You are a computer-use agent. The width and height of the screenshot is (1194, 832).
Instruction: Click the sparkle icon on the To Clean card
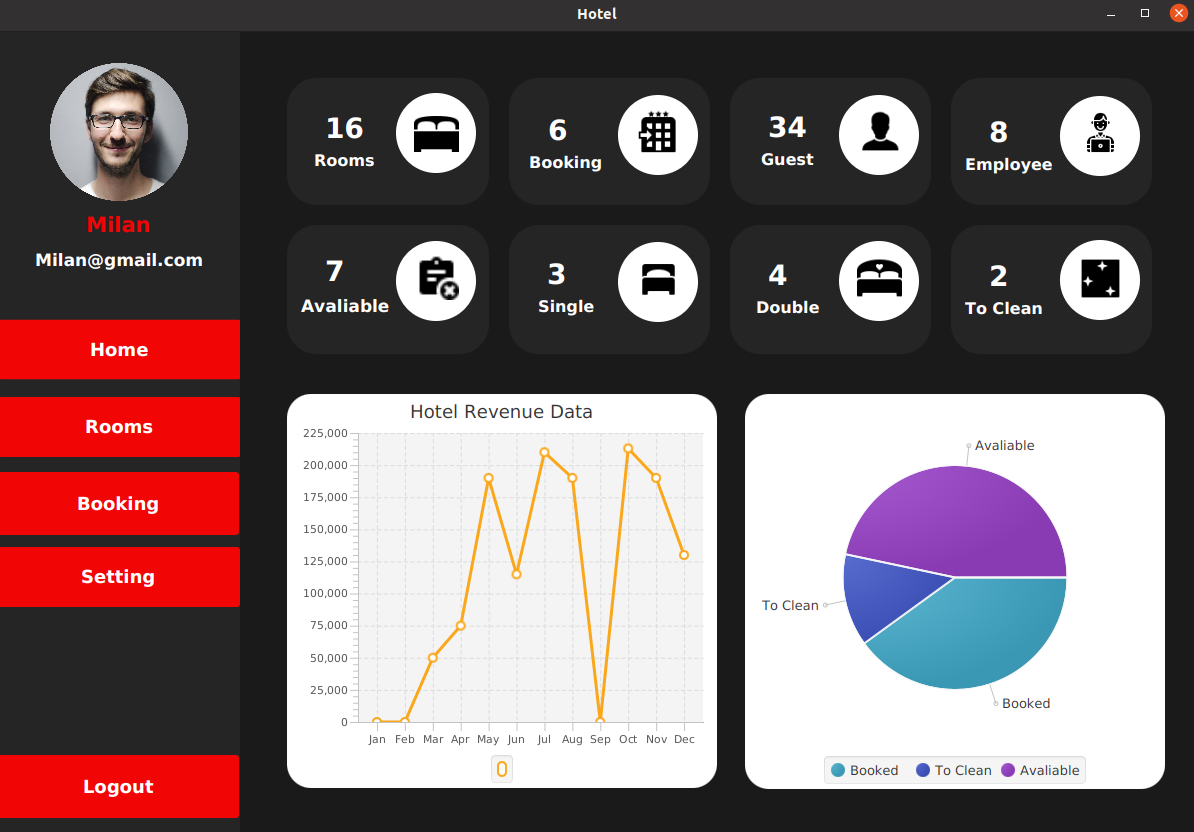tap(1100, 280)
